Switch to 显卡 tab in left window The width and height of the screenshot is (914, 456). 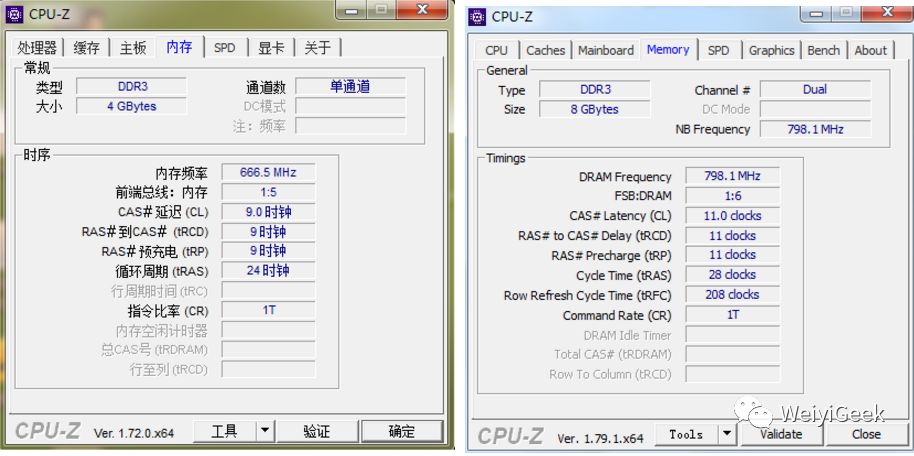coord(271,48)
